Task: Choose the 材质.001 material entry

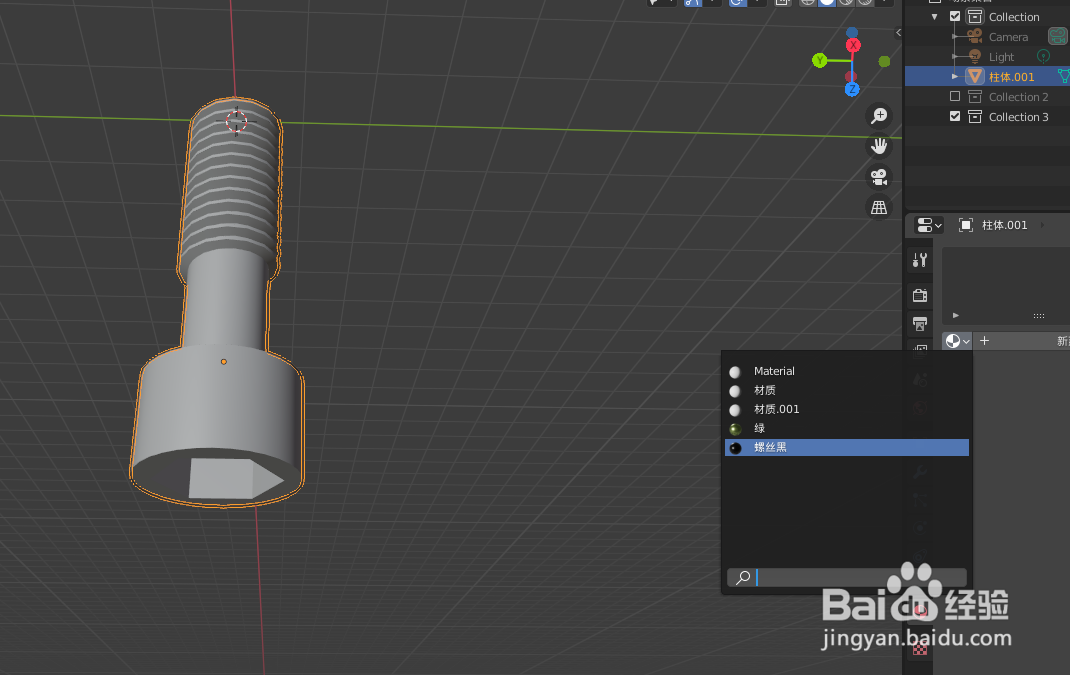Action: [847, 410]
